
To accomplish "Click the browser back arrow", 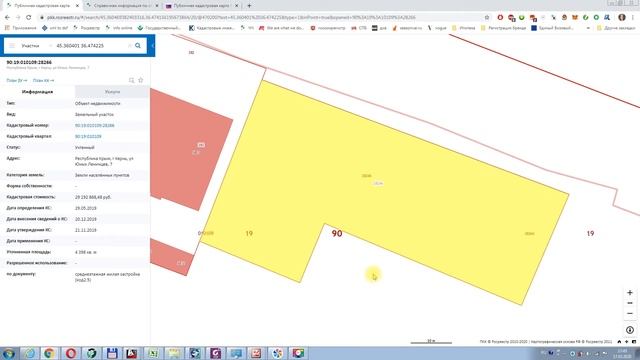I will [7, 18].
